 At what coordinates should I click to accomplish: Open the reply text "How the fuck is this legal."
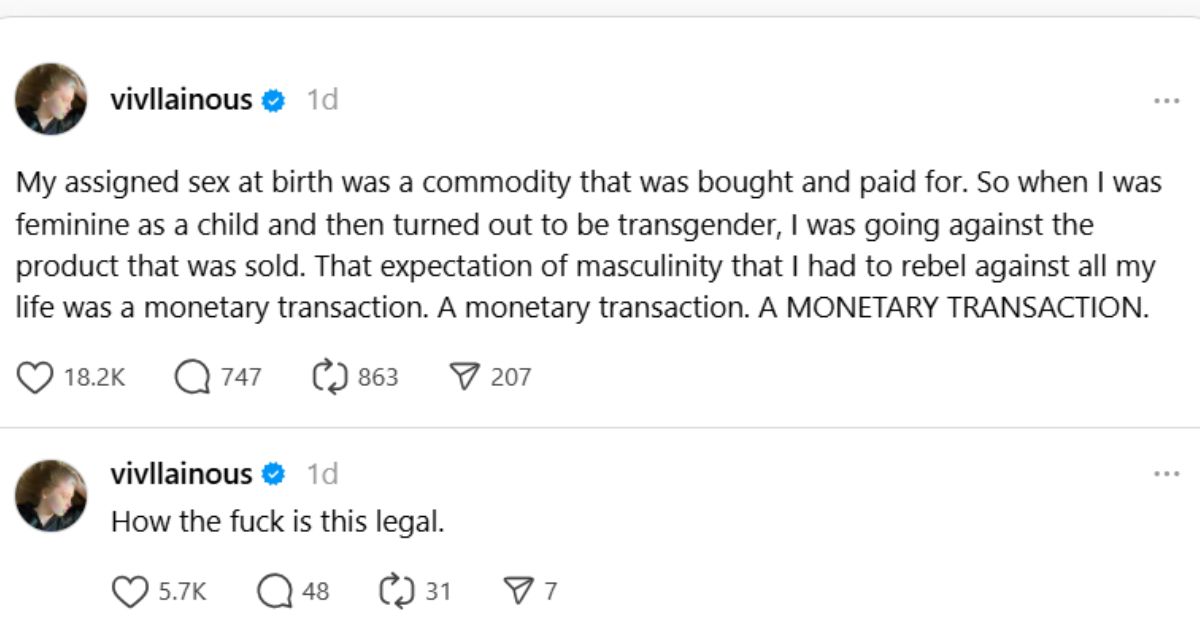coord(276,521)
